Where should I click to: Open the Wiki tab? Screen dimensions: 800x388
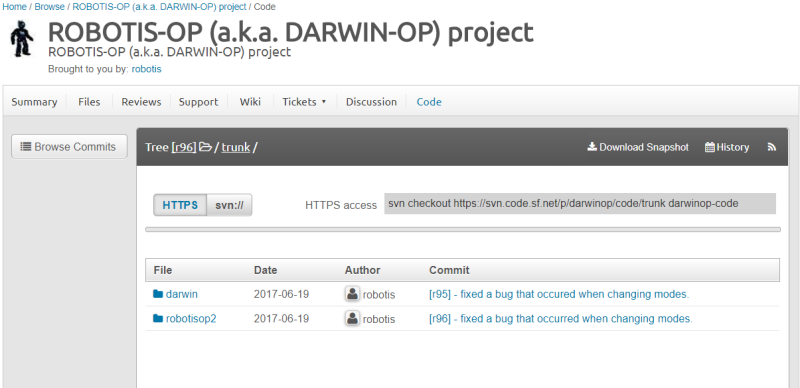[x=250, y=102]
